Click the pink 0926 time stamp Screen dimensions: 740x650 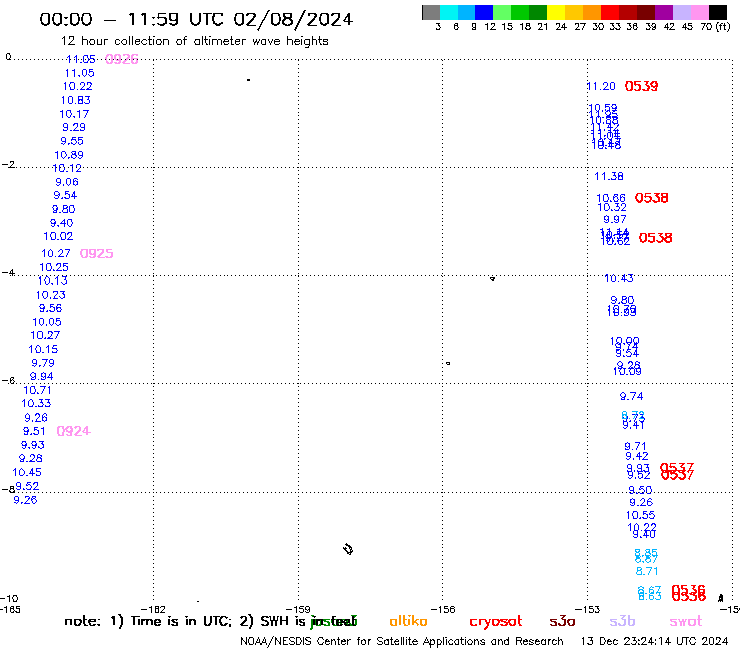(x=122, y=59)
